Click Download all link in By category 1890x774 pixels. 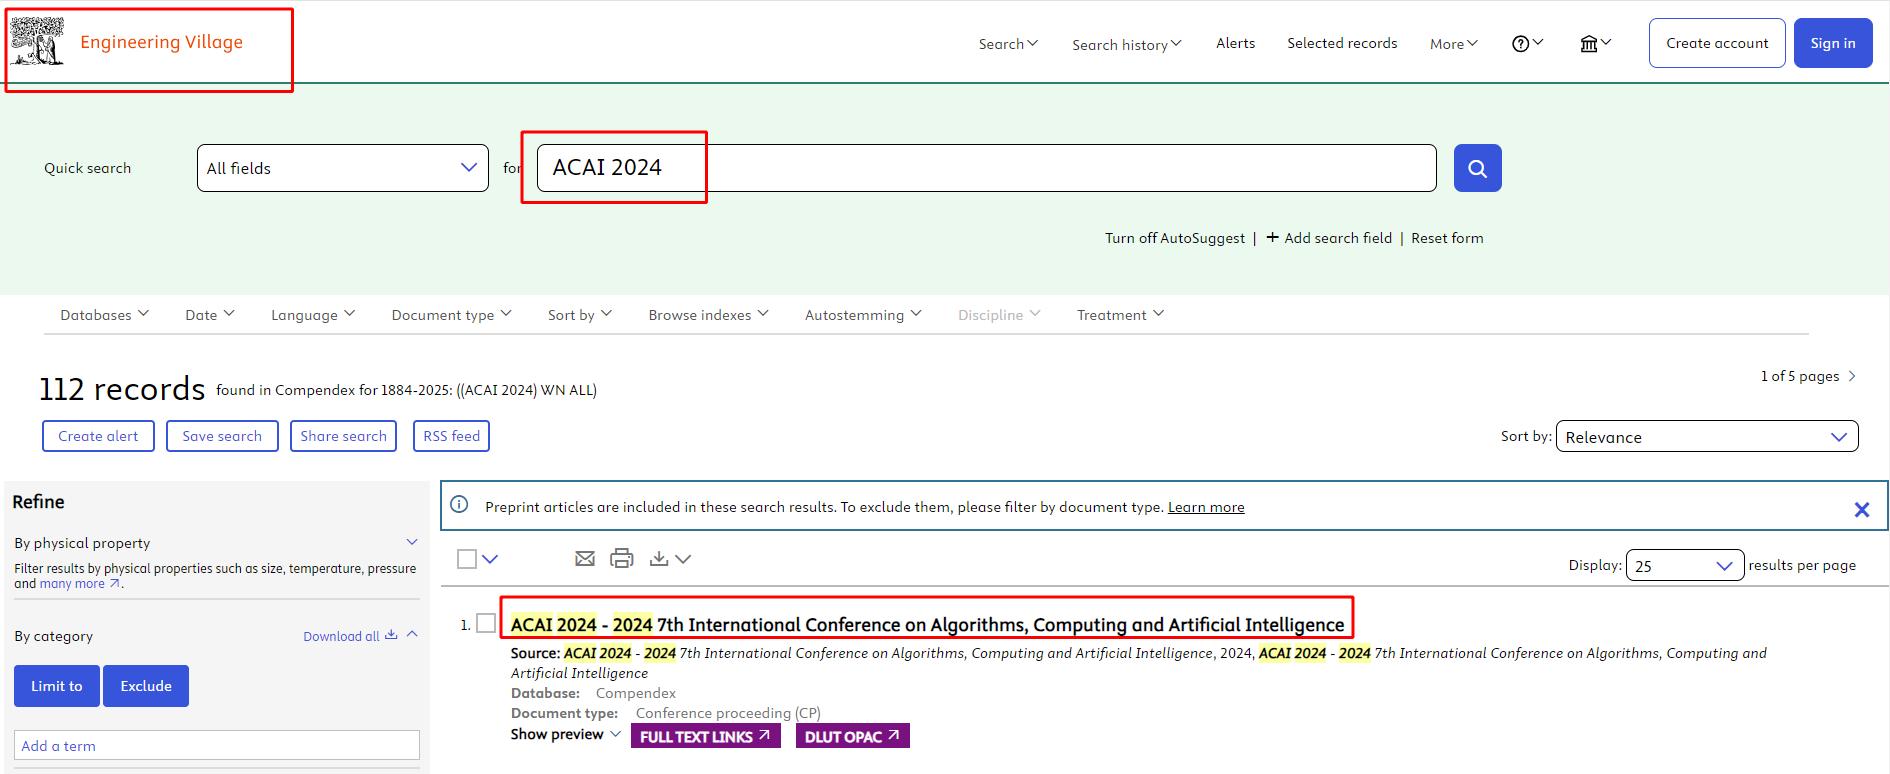[350, 636]
